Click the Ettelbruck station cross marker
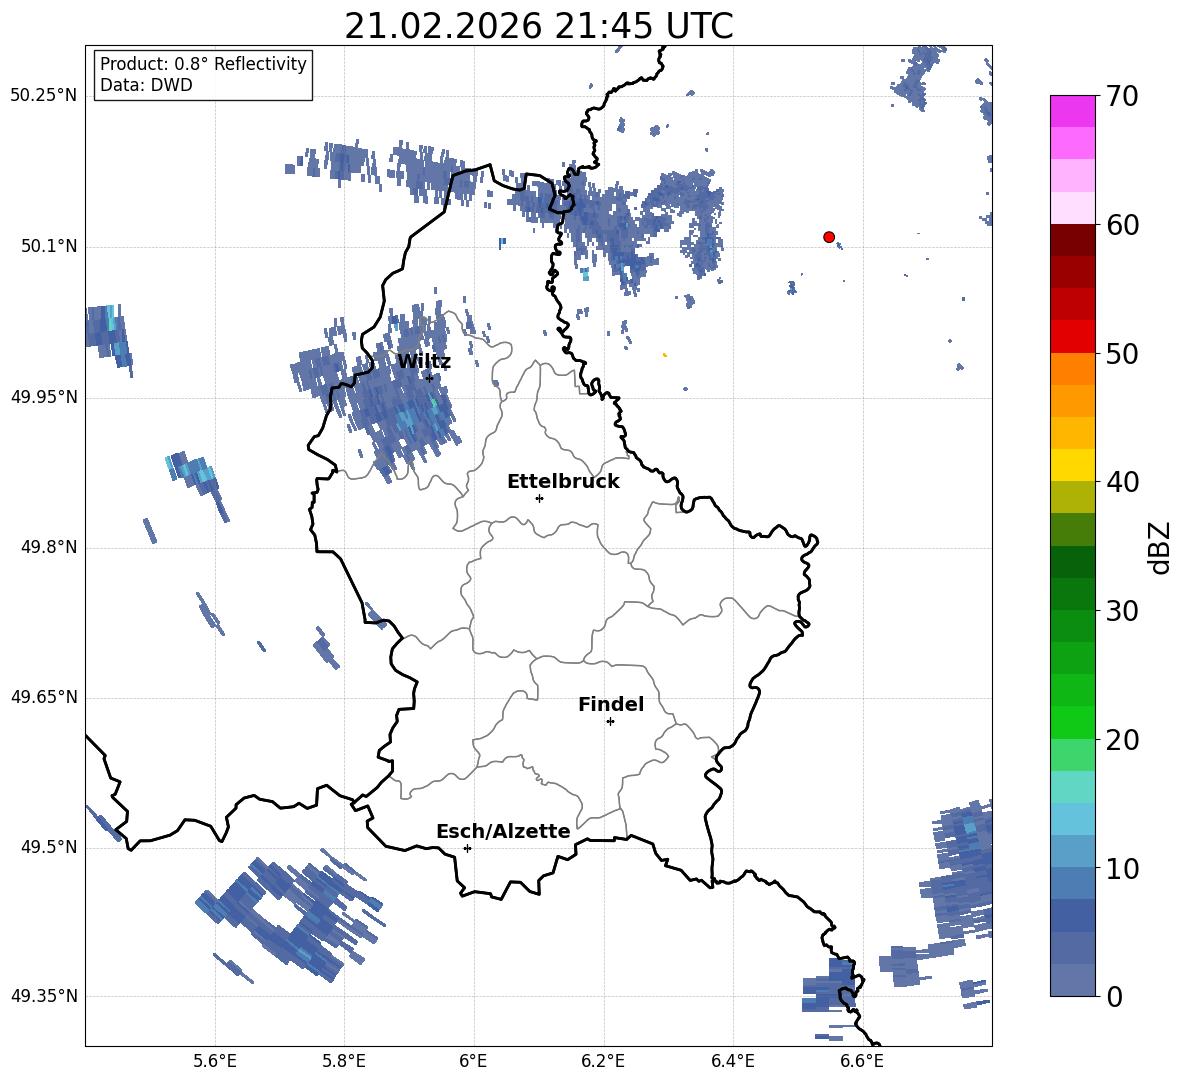 [x=539, y=498]
